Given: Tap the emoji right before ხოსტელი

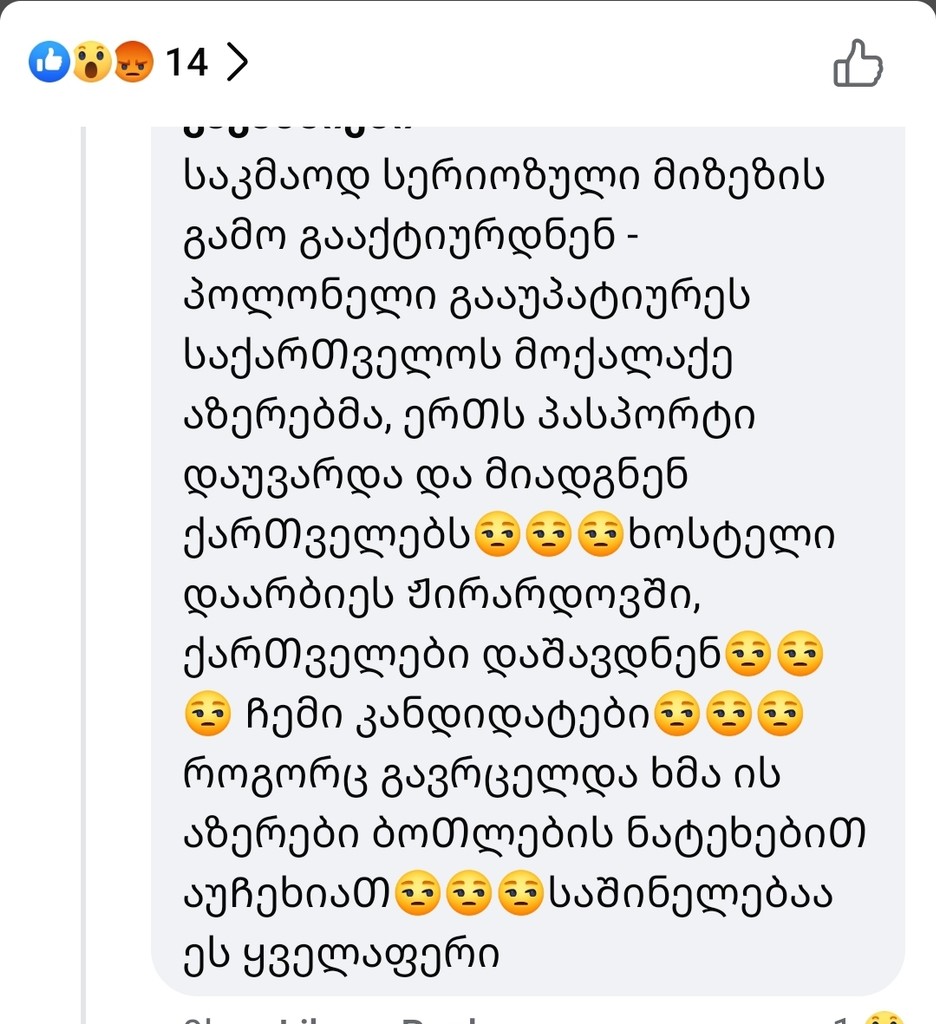Looking at the screenshot, I should tap(601, 536).
